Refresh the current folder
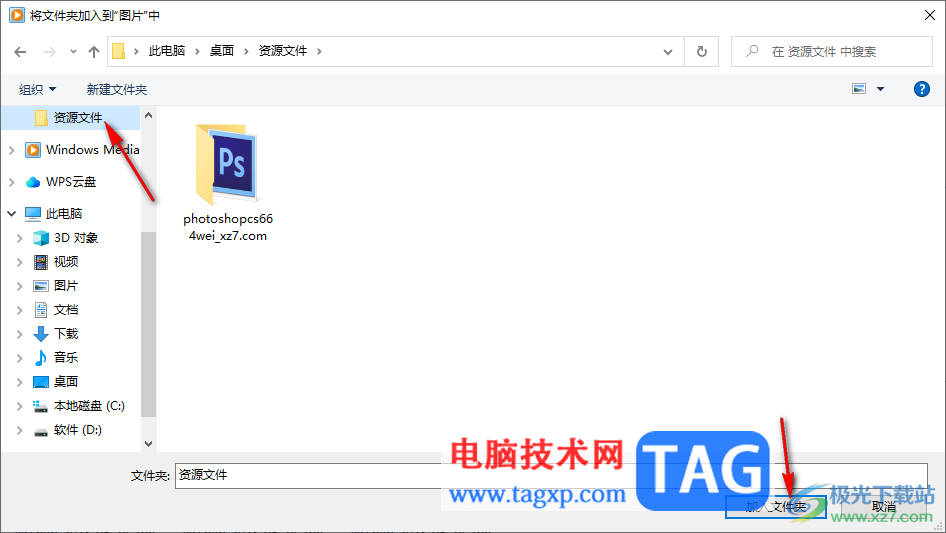The width and height of the screenshot is (946, 533). coord(702,52)
